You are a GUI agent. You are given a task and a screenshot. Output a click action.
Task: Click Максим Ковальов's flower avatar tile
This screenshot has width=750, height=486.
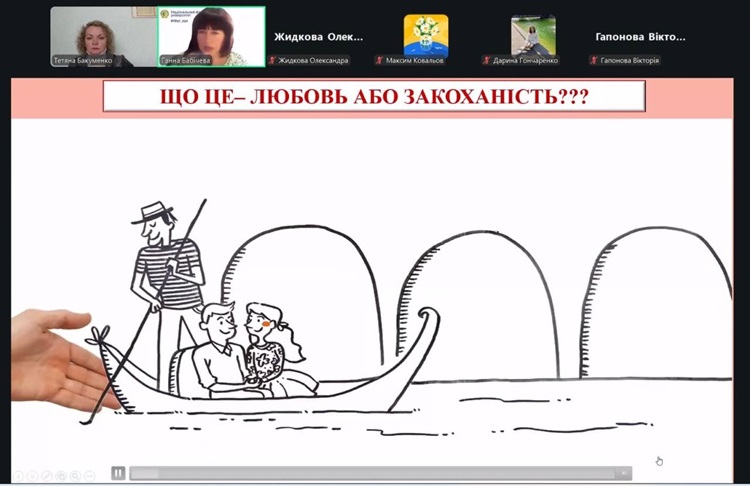coord(426,35)
